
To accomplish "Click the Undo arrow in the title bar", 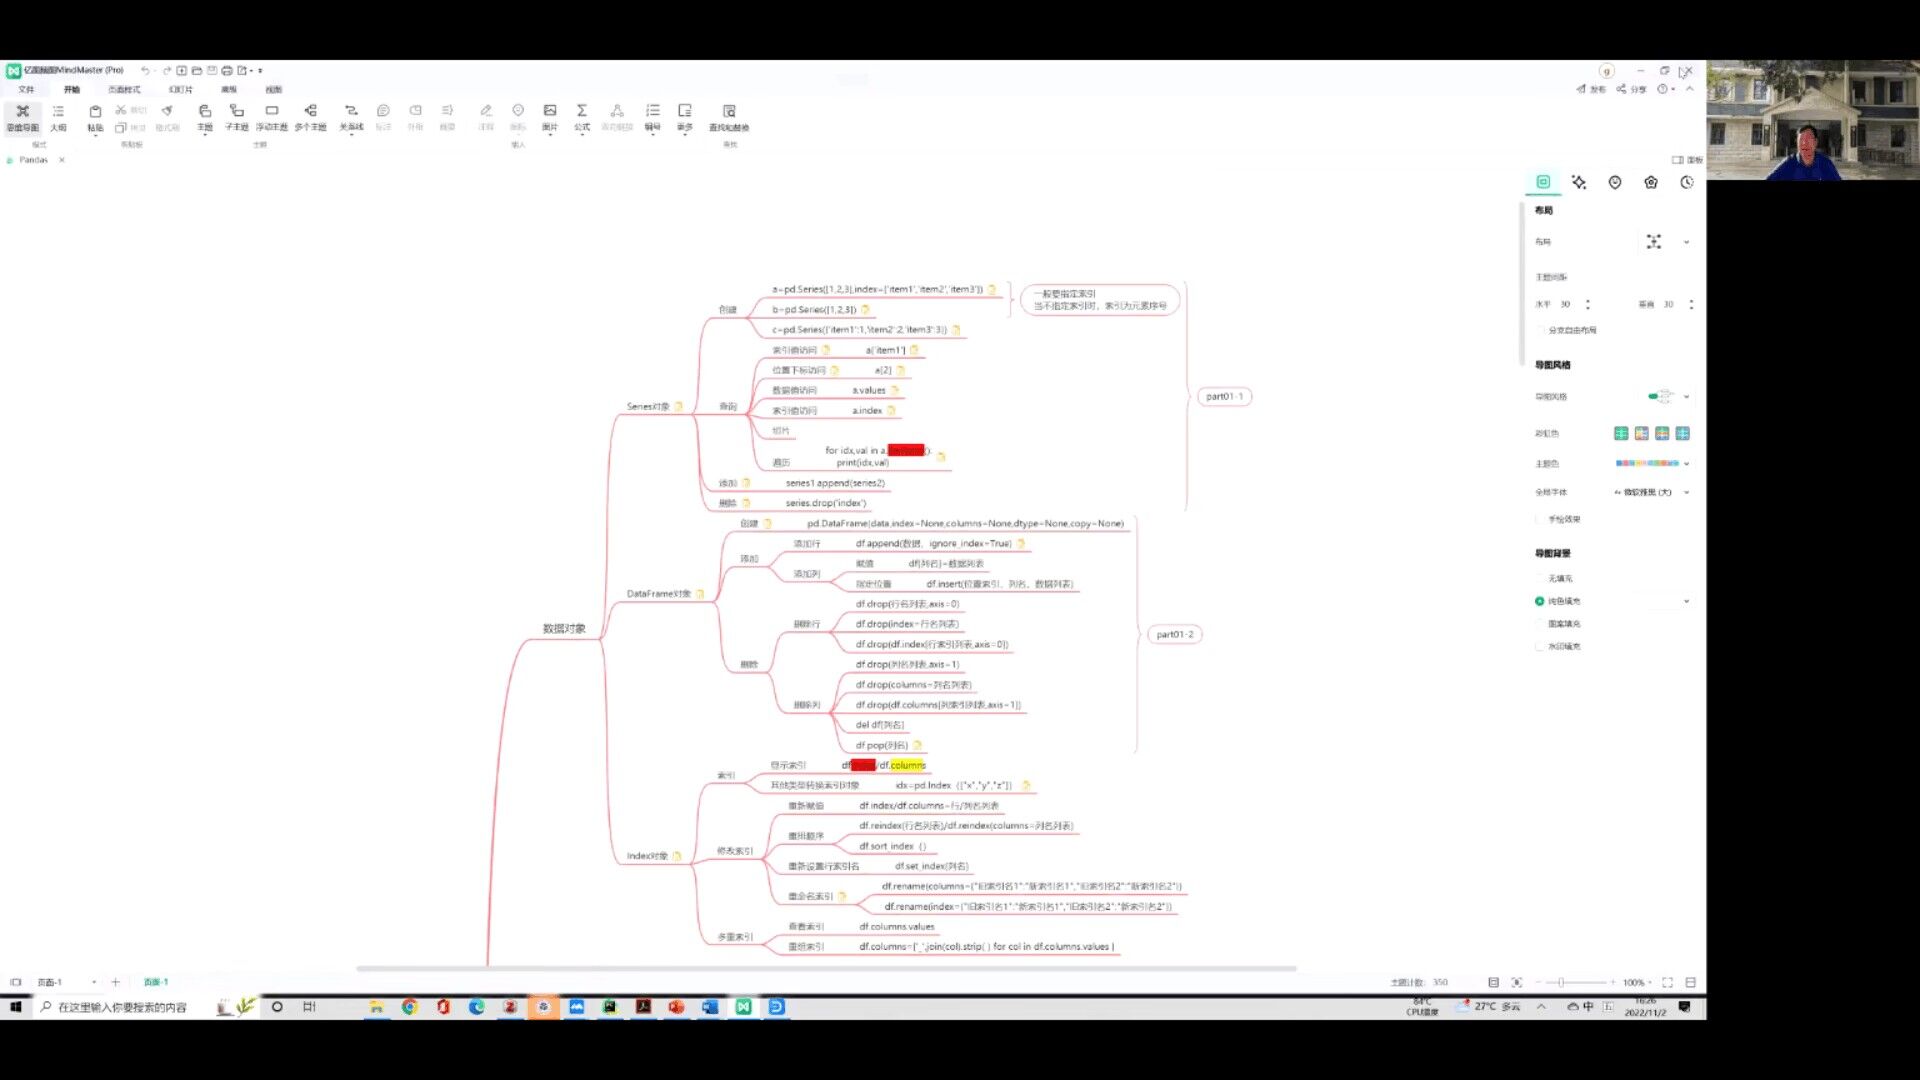I will (x=145, y=71).
